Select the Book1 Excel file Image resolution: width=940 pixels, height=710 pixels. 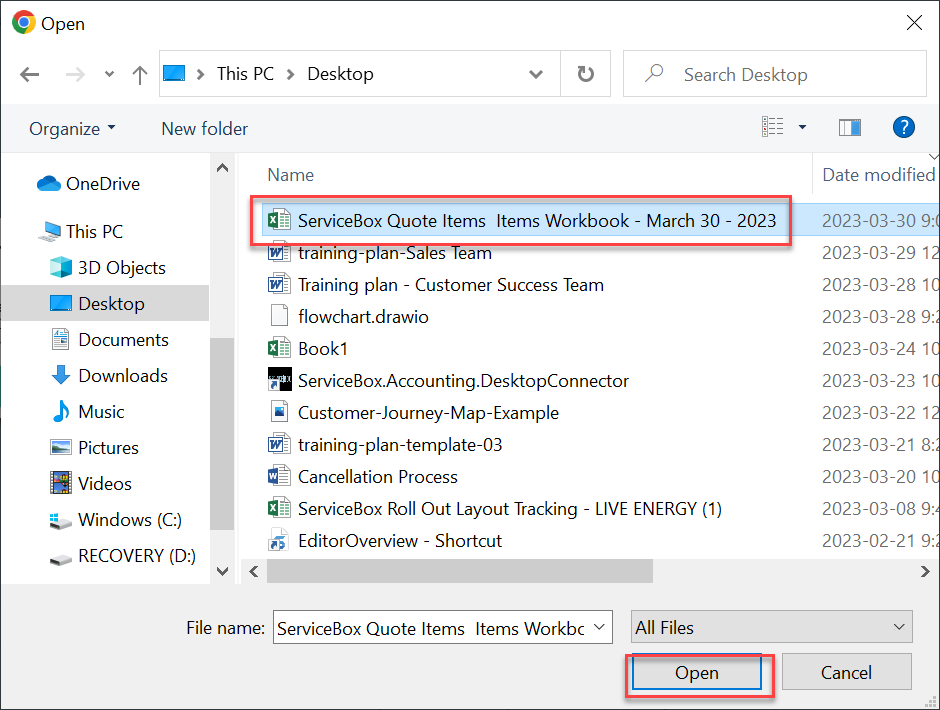[323, 348]
